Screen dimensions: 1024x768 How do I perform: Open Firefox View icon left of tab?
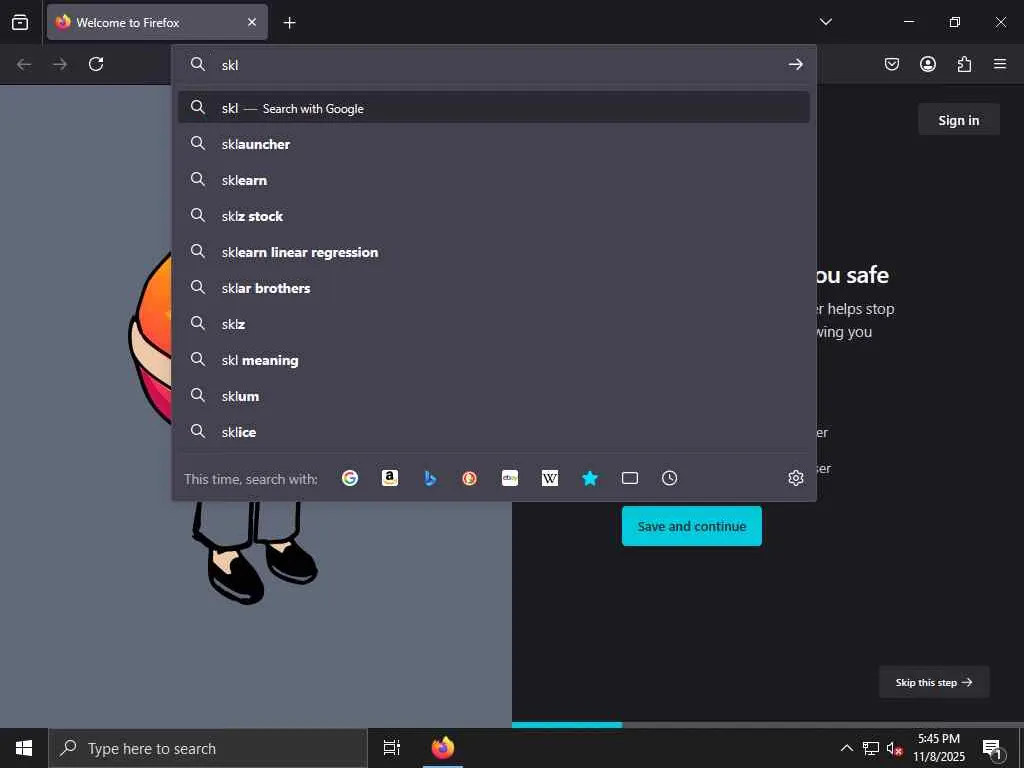(20, 22)
